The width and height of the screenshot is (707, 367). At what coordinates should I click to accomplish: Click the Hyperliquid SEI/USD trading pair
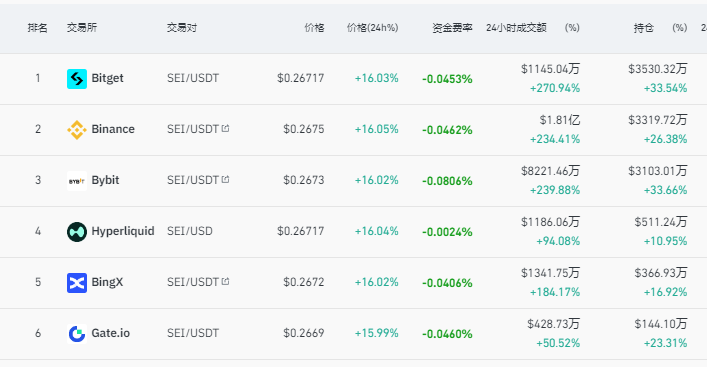coord(190,231)
